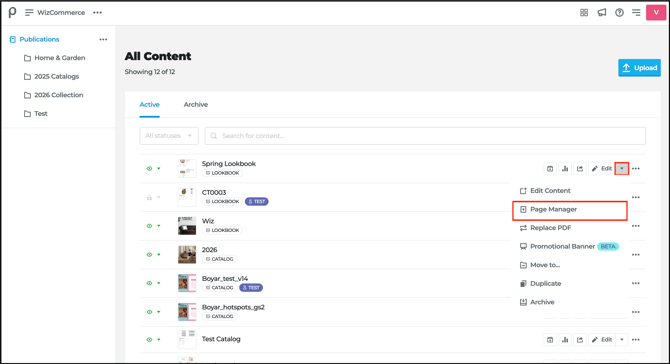Open Wiz row more options ellipsis
The width and height of the screenshot is (670, 364).
pos(636,226)
